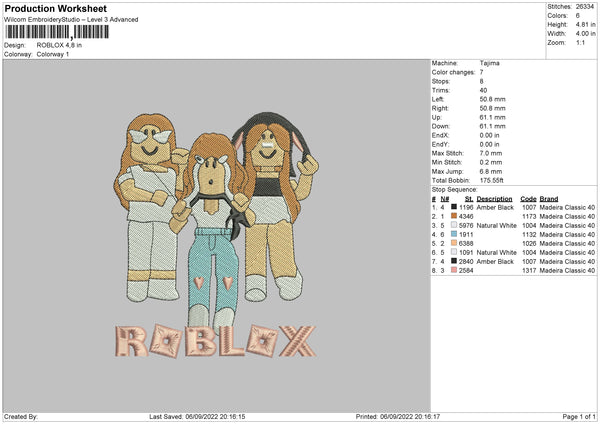Image resolution: width=600 pixels, height=424 pixels.
Task: Click the Width value 4.00 in
Action: 585,34
